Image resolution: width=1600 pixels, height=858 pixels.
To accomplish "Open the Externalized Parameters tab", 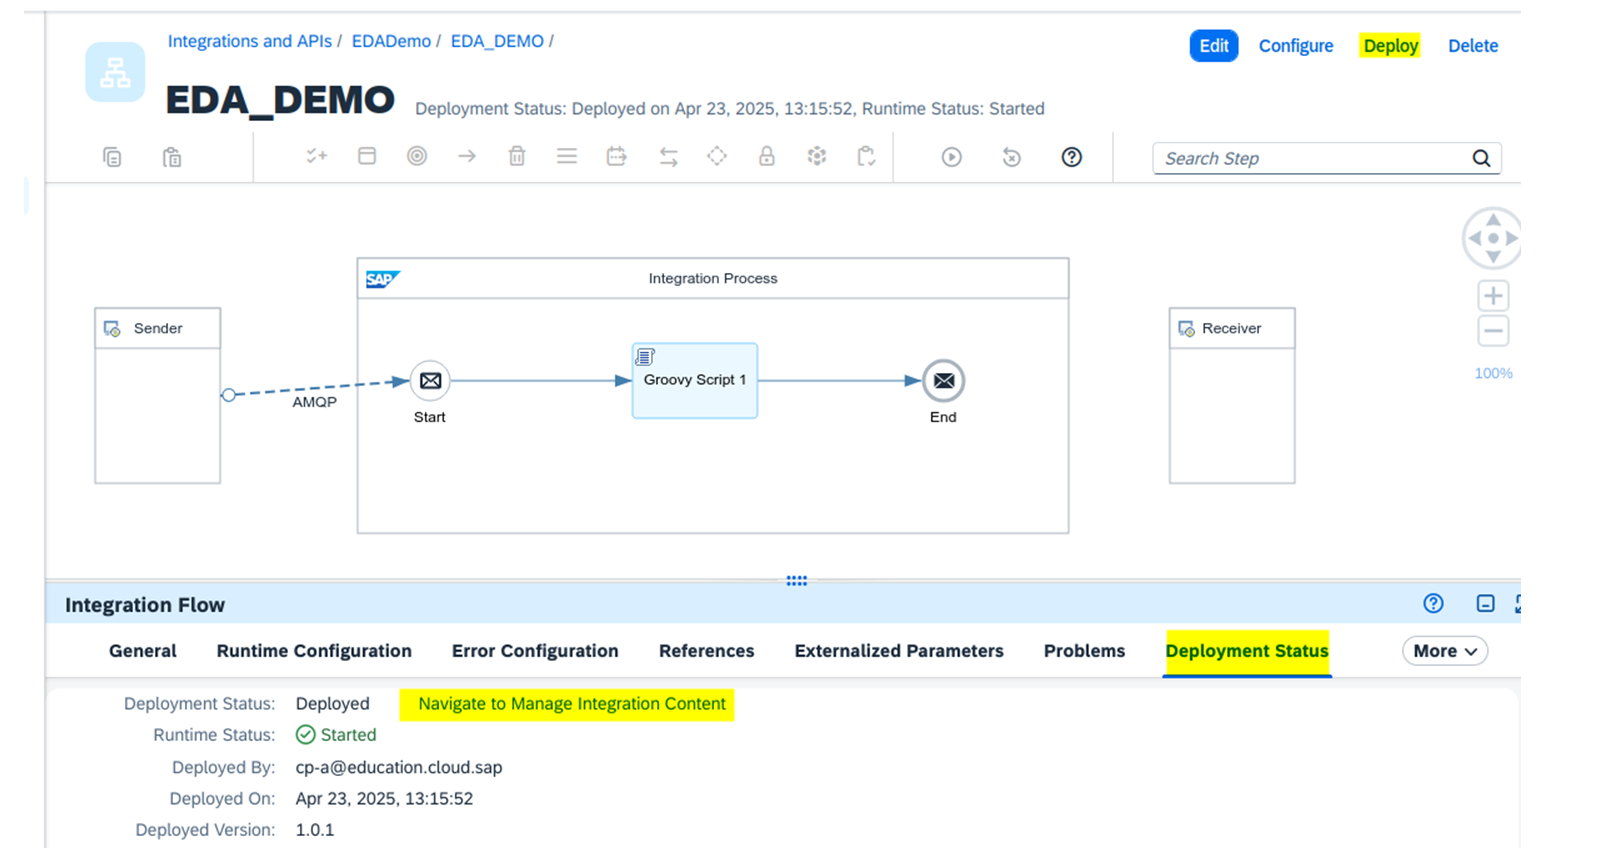I will coord(899,651).
